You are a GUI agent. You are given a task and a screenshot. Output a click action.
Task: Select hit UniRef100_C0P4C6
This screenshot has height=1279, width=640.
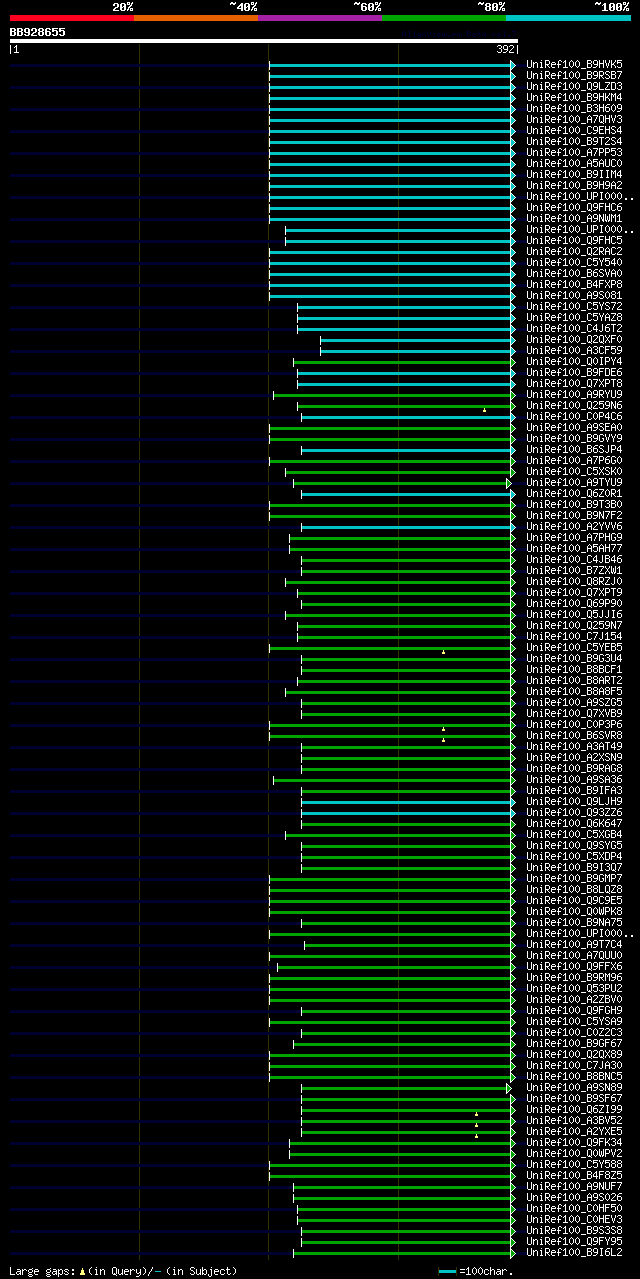(x=574, y=416)
